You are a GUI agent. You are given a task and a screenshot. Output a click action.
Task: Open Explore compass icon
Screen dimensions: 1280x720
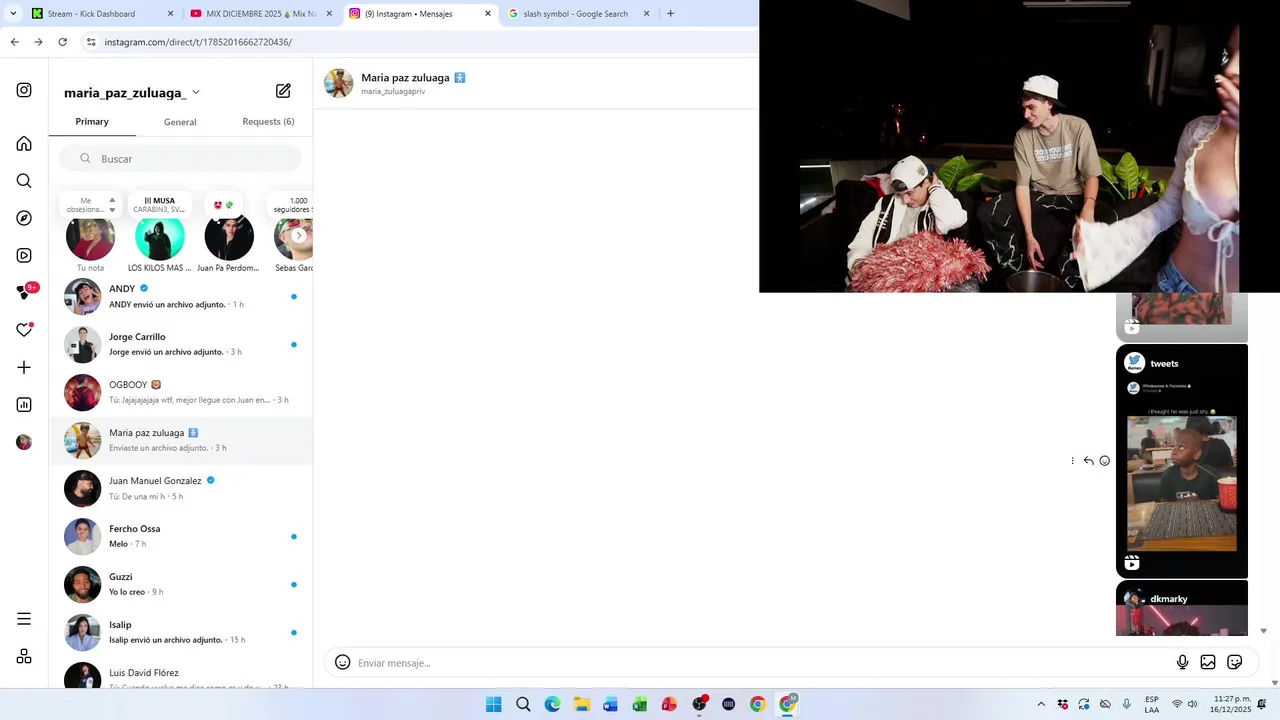(x=24, y=218)
